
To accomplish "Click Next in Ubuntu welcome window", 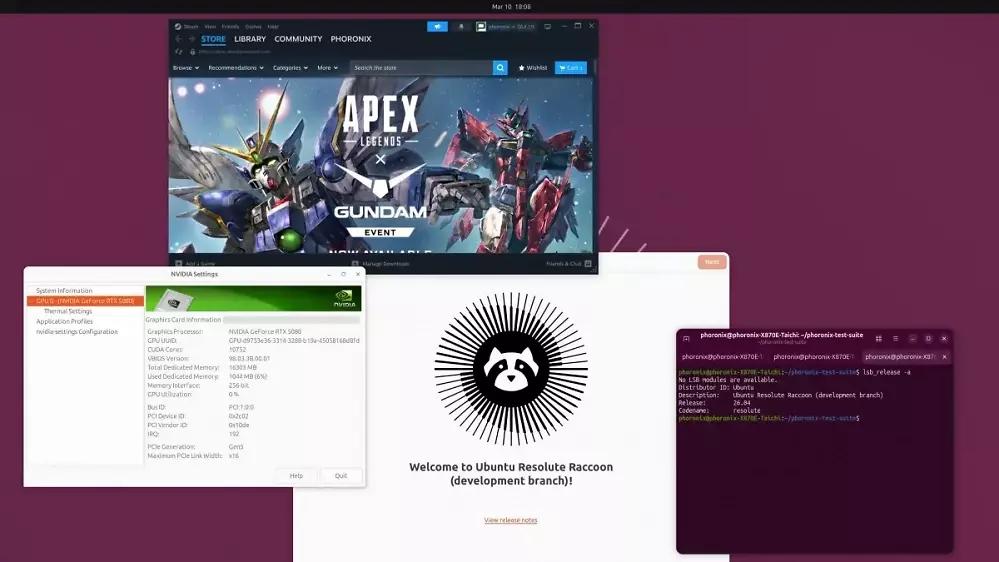I will (712, 262).
